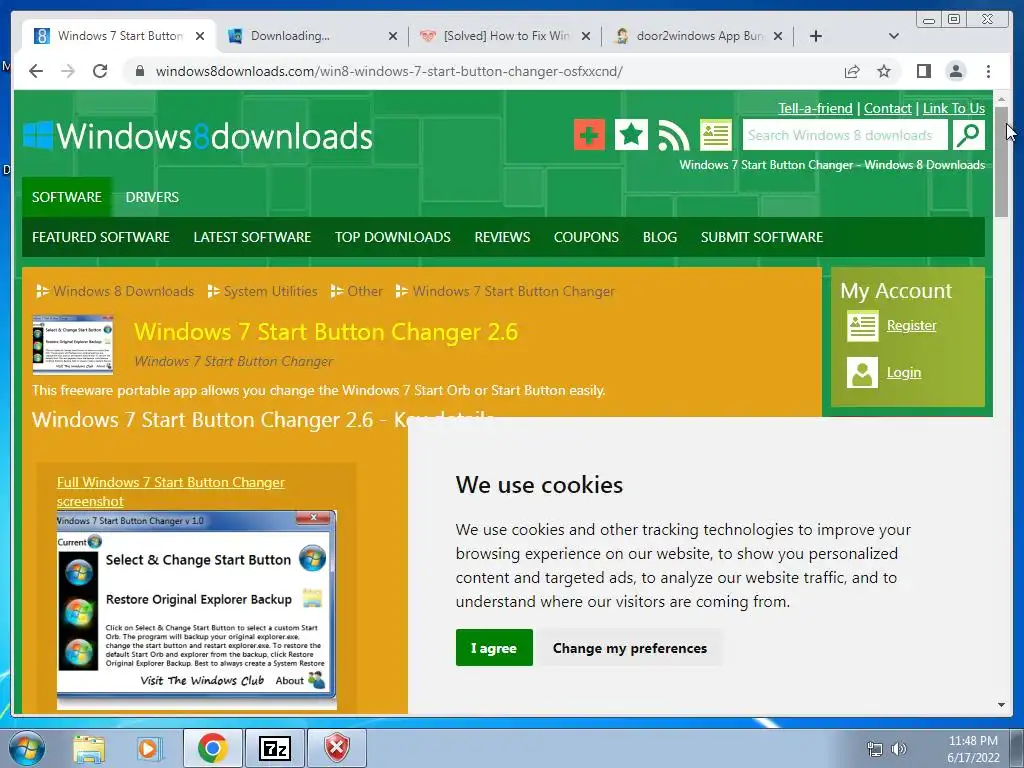1024x768 pixels.
Task: Click the small app thumbnail beside the title
Action: tap(73, 344)
